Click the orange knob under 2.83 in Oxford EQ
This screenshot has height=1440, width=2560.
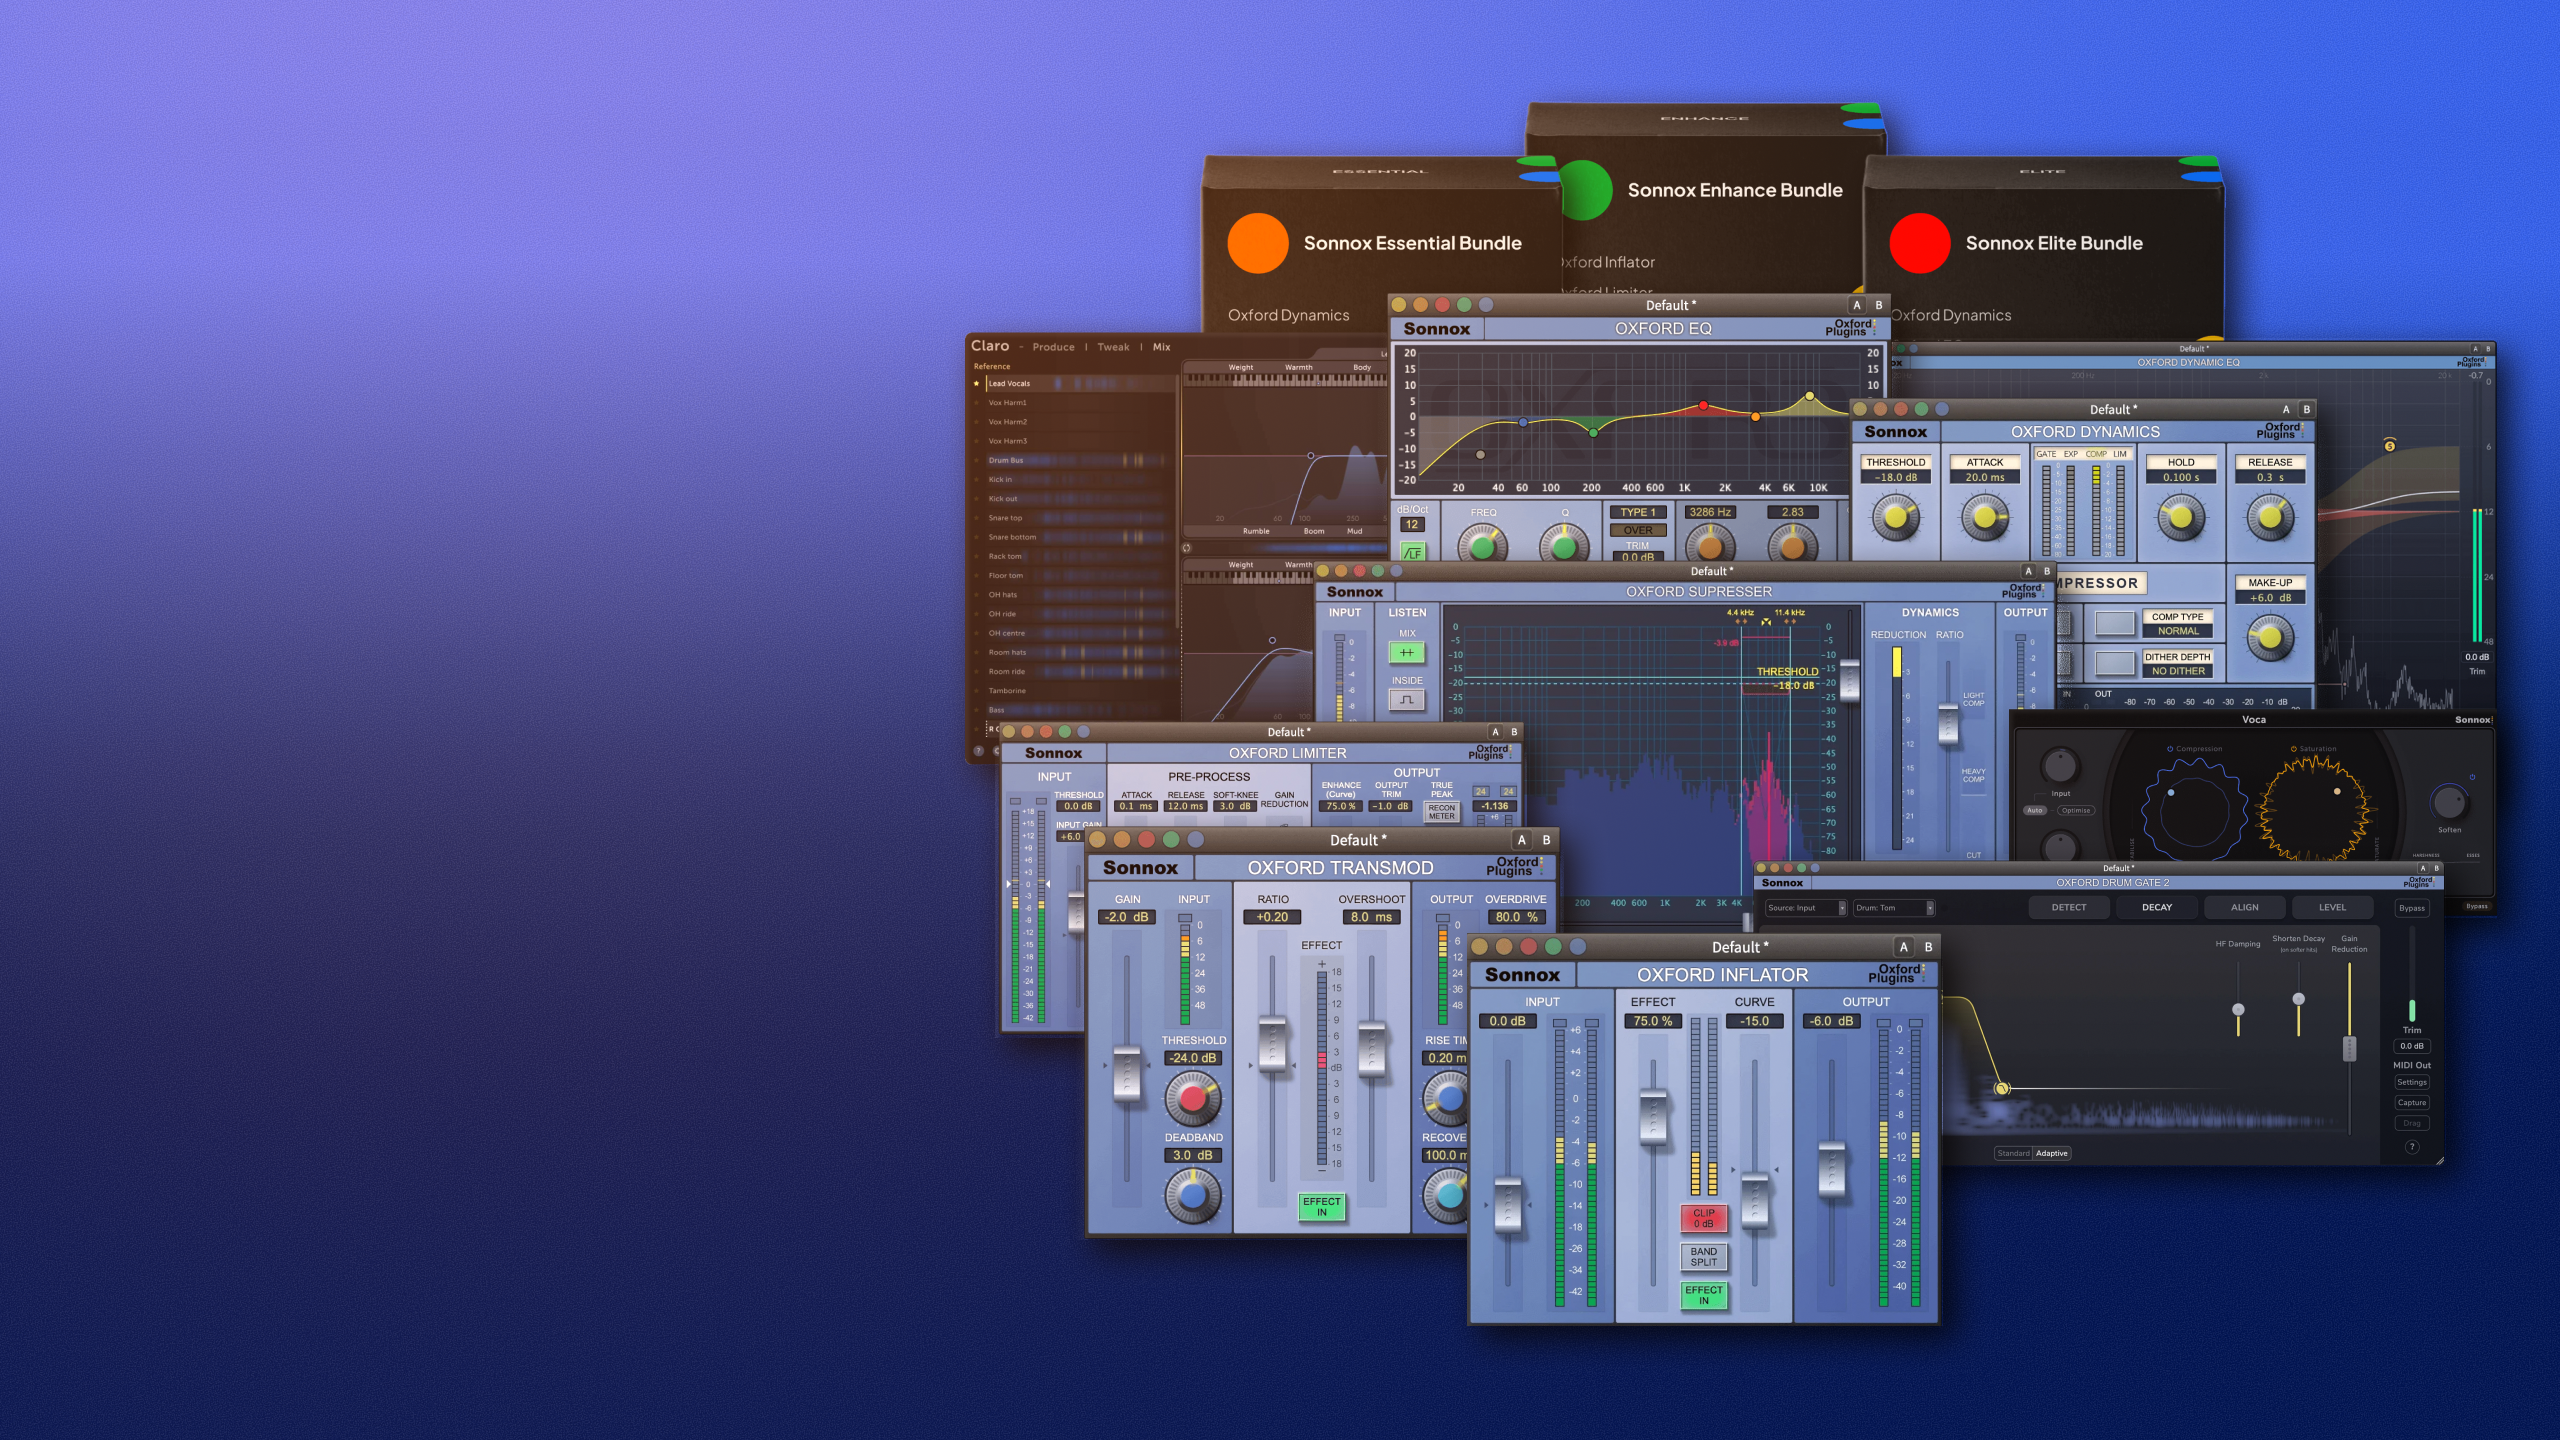click(1792, 545)
